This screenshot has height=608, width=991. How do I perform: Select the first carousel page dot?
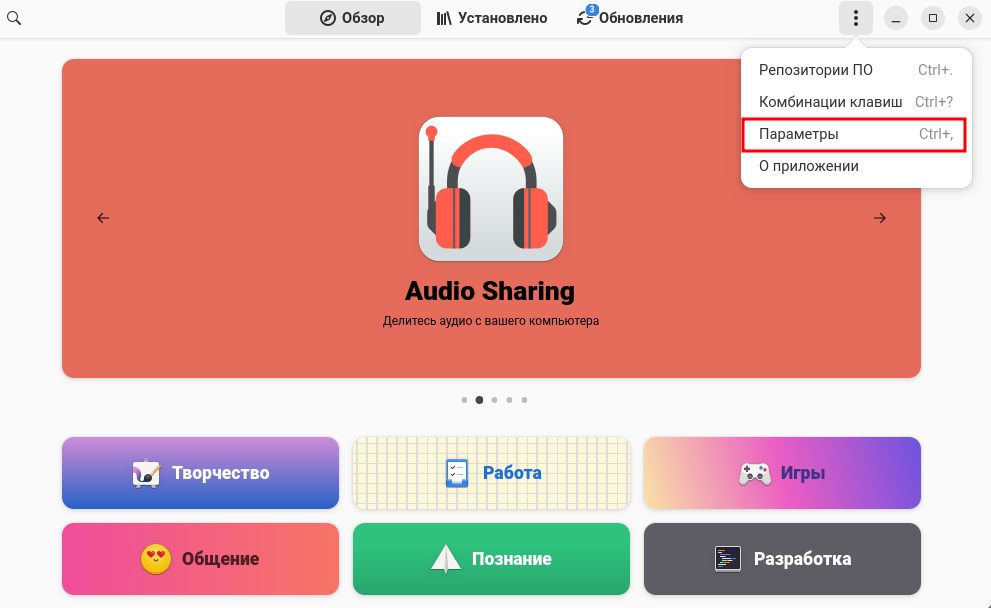point(464,400)
